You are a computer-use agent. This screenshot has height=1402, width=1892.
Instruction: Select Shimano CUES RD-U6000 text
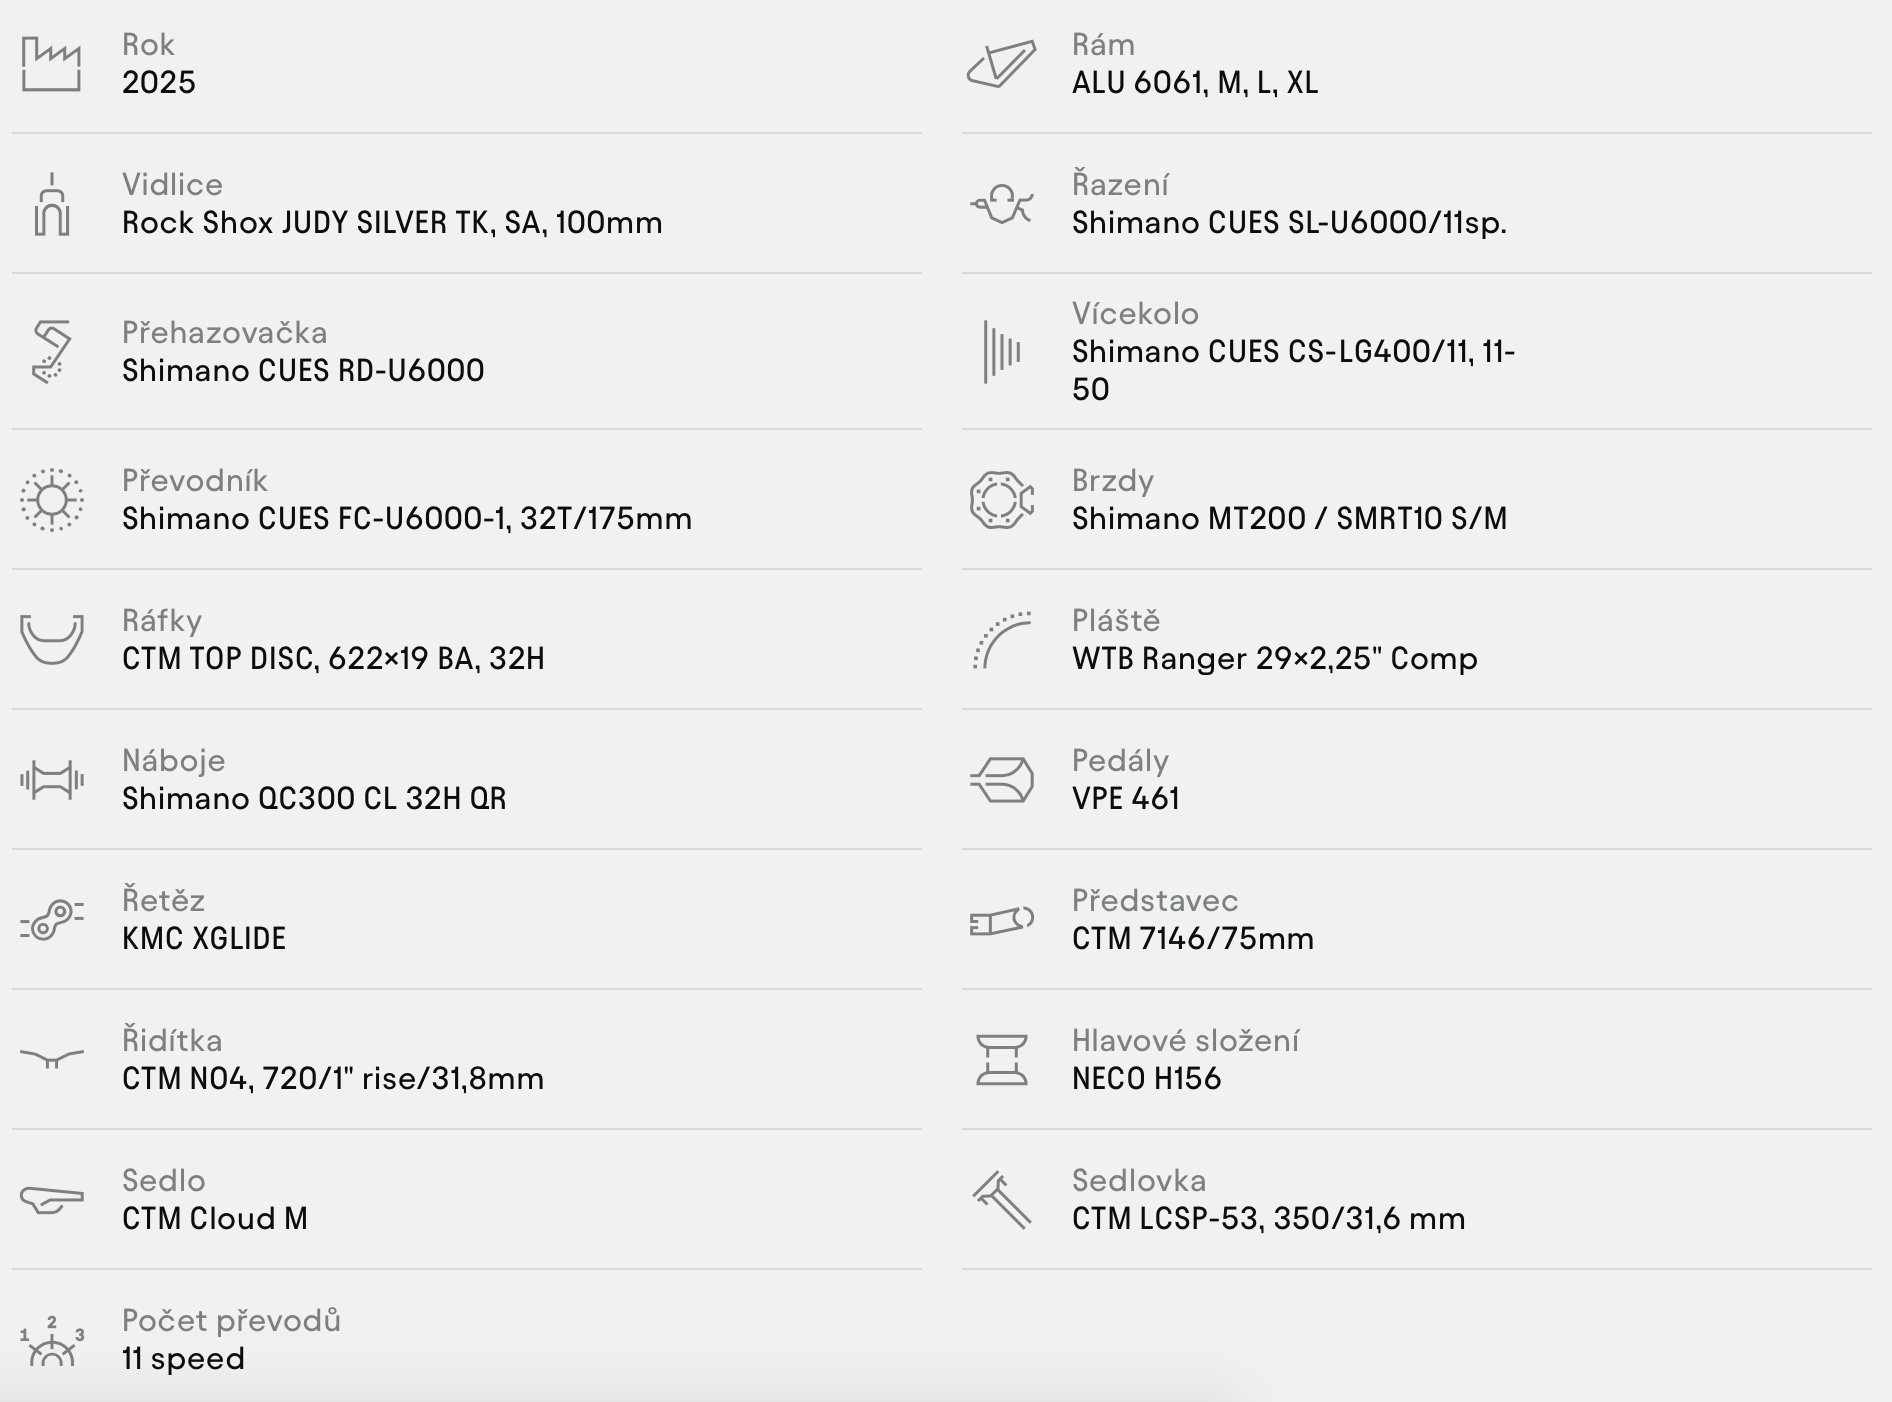coord(303,370)
